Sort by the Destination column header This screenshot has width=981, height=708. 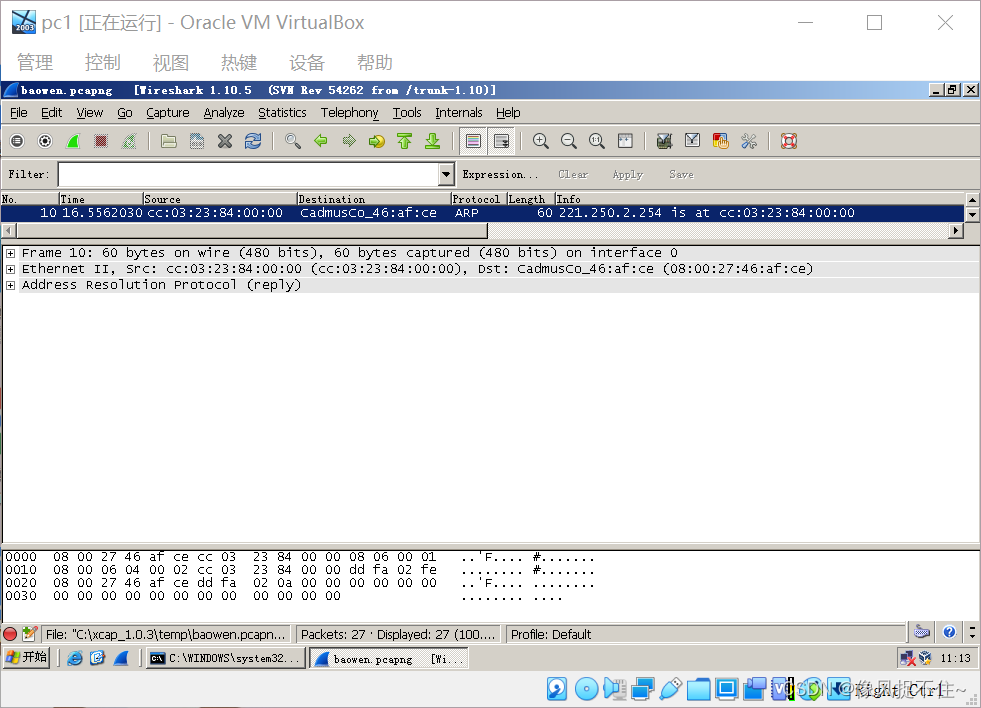pyautogui.click(x=374, y=199)
